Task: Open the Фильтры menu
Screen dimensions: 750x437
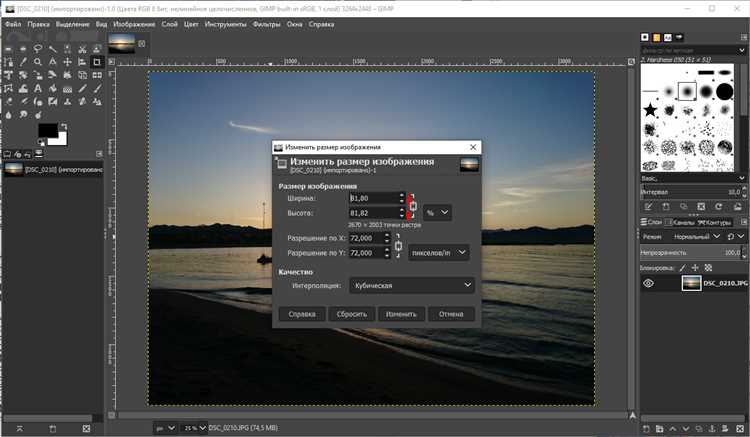Action: [266, 23]
